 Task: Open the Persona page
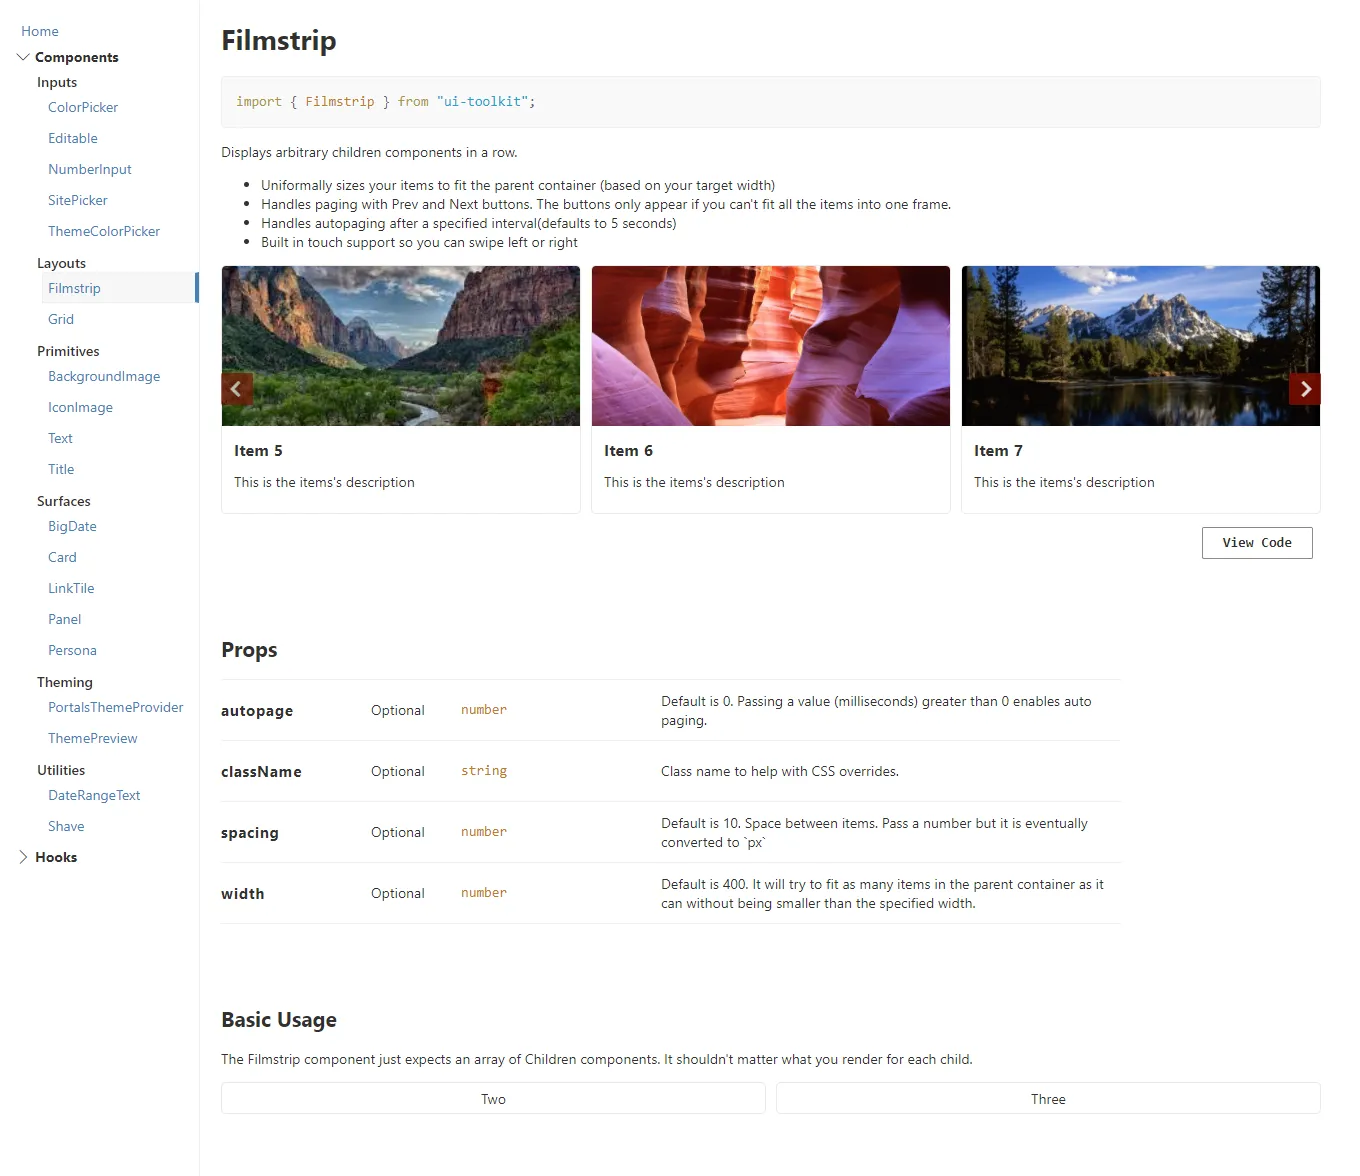click(x=72, y=650)
